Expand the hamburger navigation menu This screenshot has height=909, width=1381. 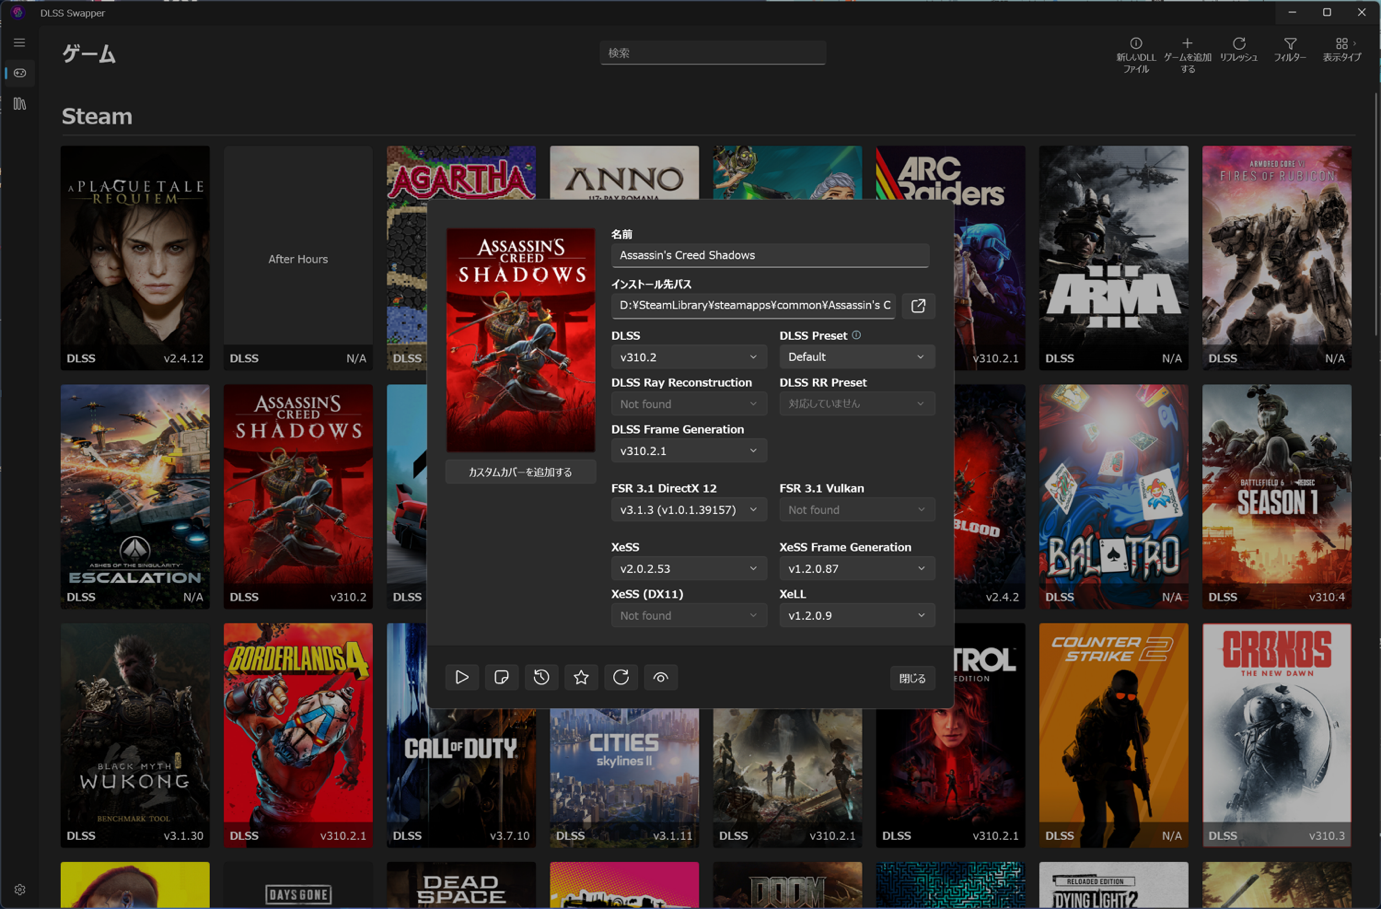point(19,43)
